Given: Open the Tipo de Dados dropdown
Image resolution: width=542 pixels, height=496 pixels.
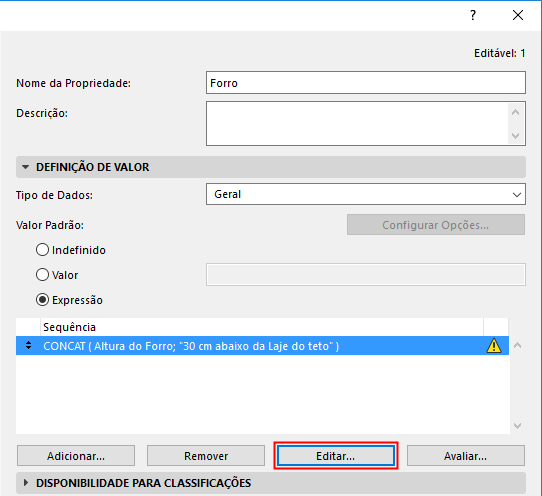Looking at the screenshot, I should click(366, 194).
